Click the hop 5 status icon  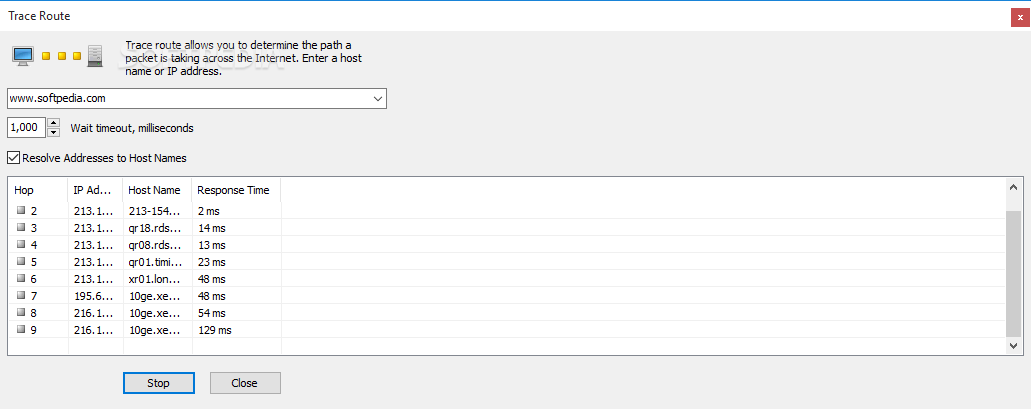(x=20, y=262)
